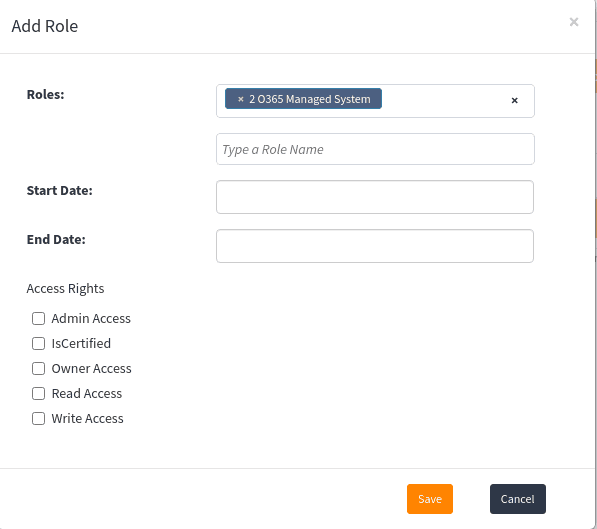Viewport: 597px width, 529px height.
Task: Focus the Type a Role Name field
Action: tap(375, 149)
